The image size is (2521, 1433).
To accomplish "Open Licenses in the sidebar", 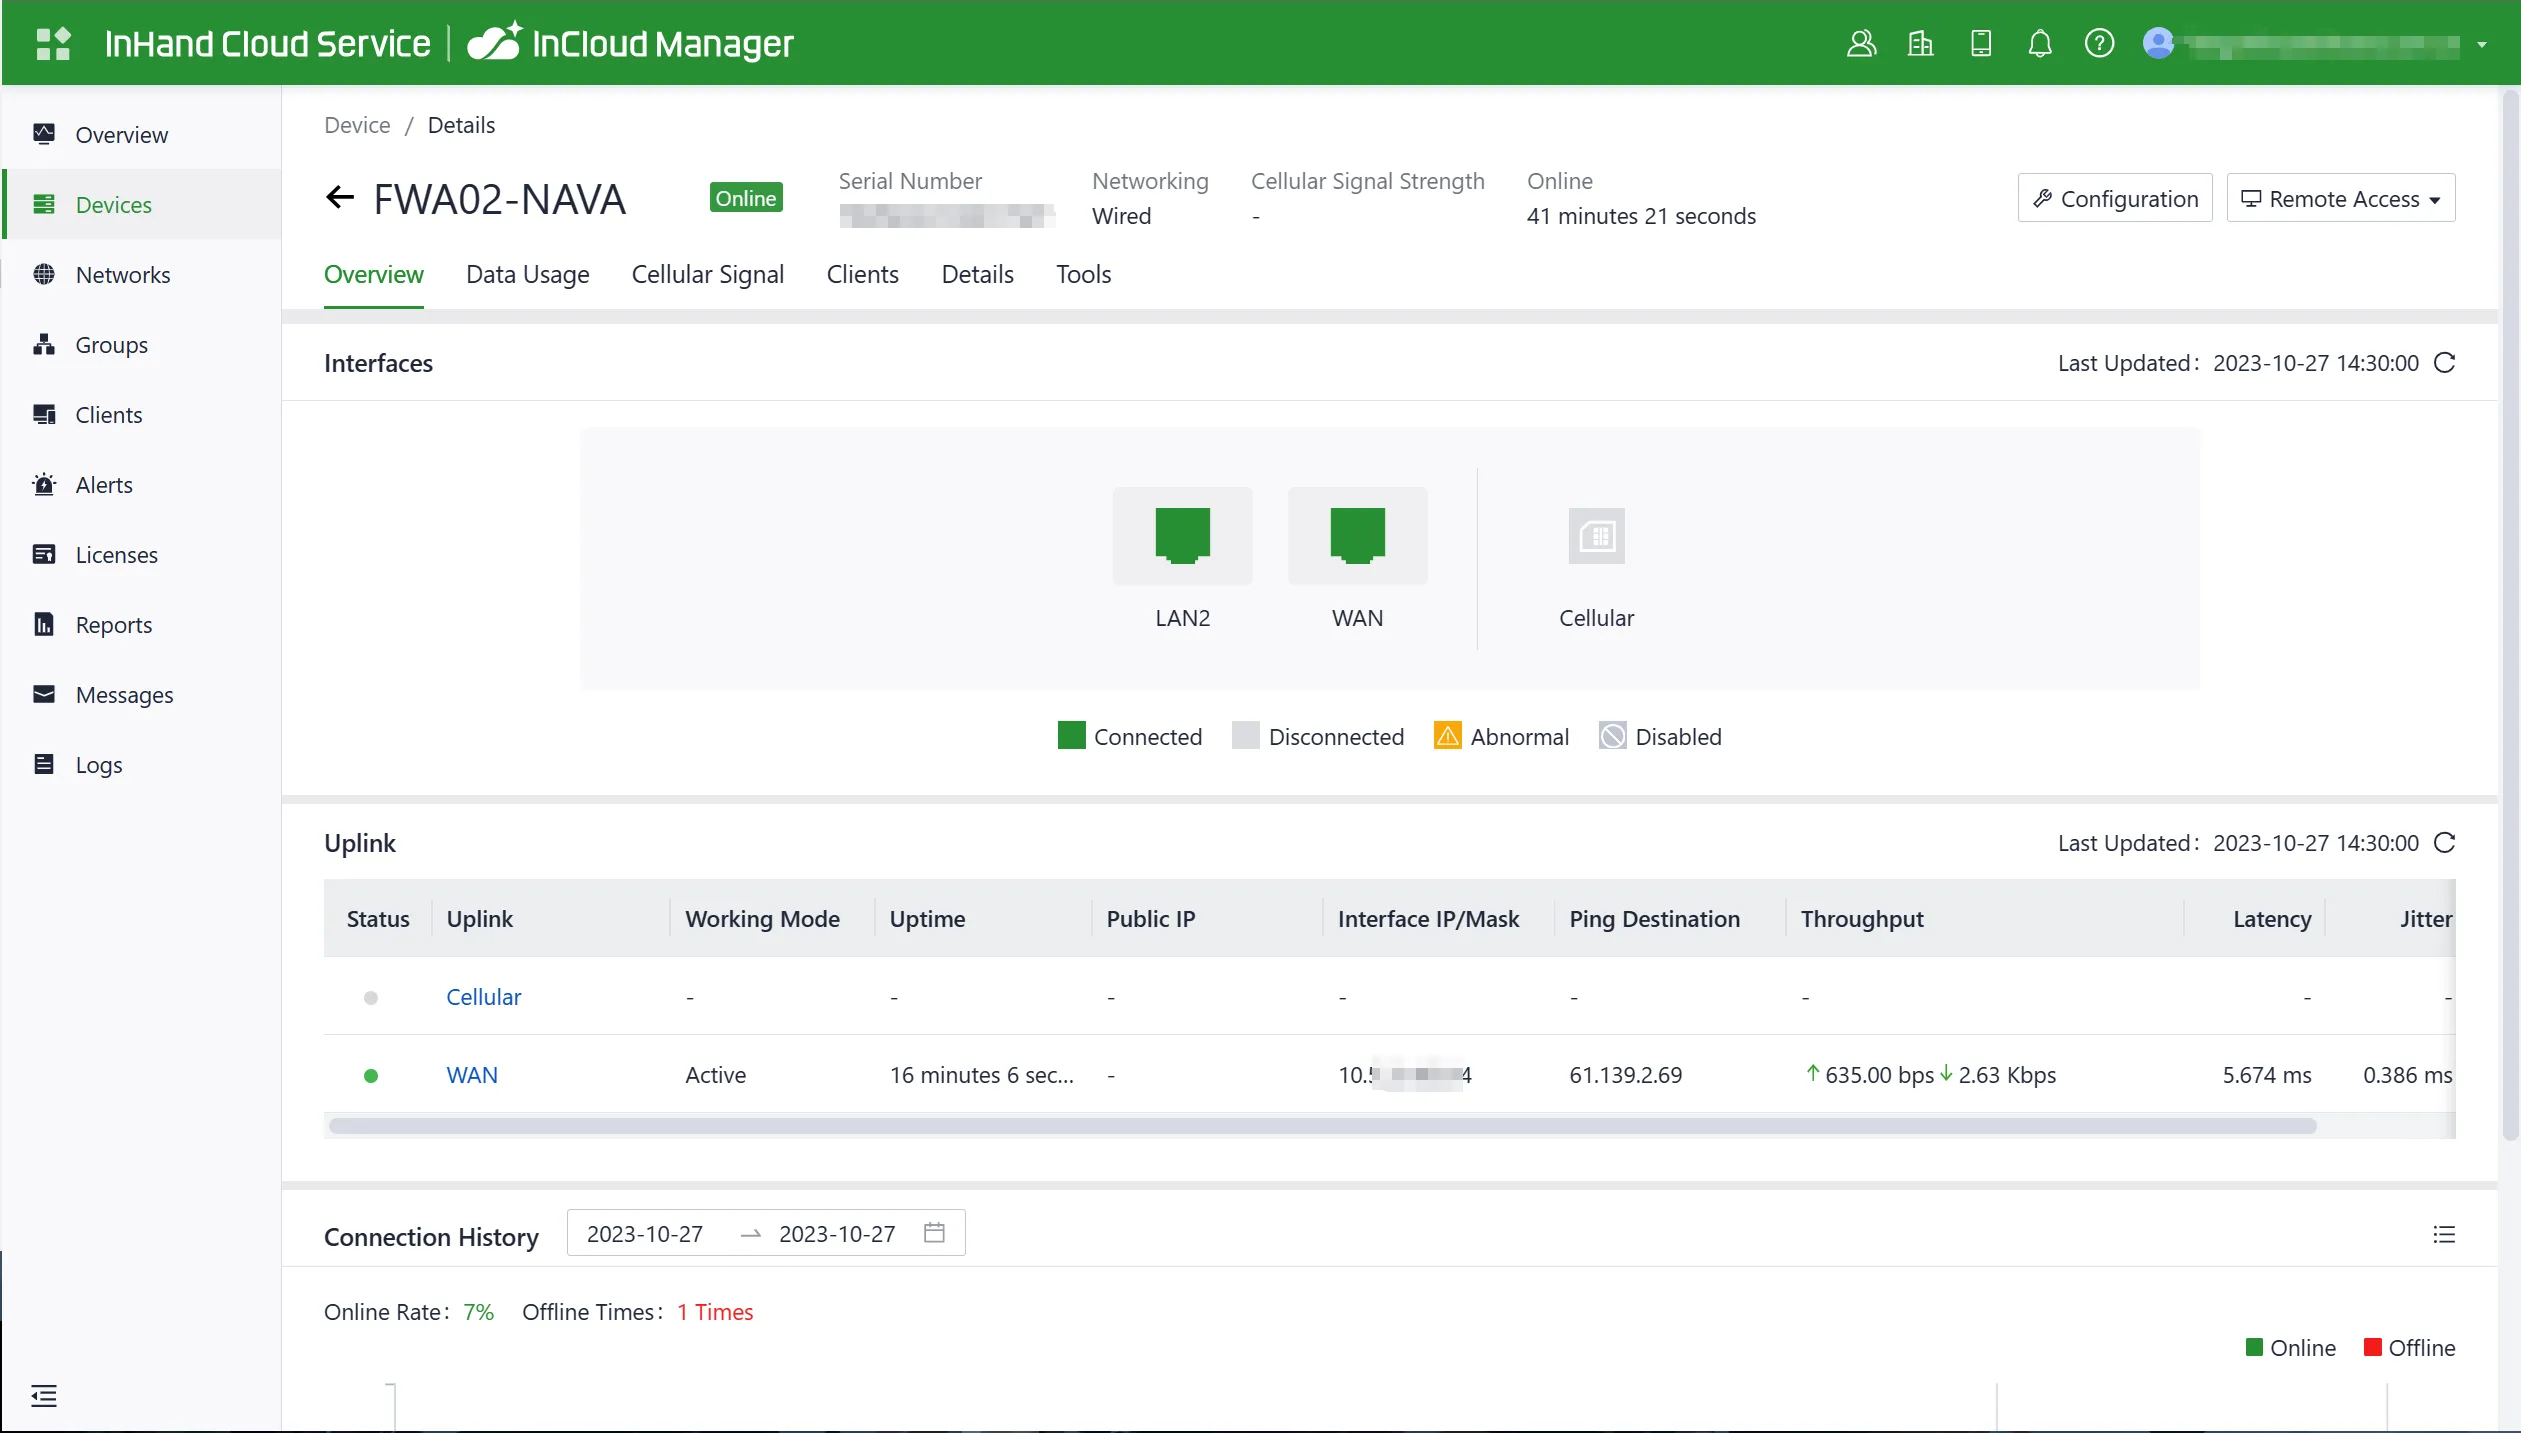I will pyautogui.click(x=141, y=555).
